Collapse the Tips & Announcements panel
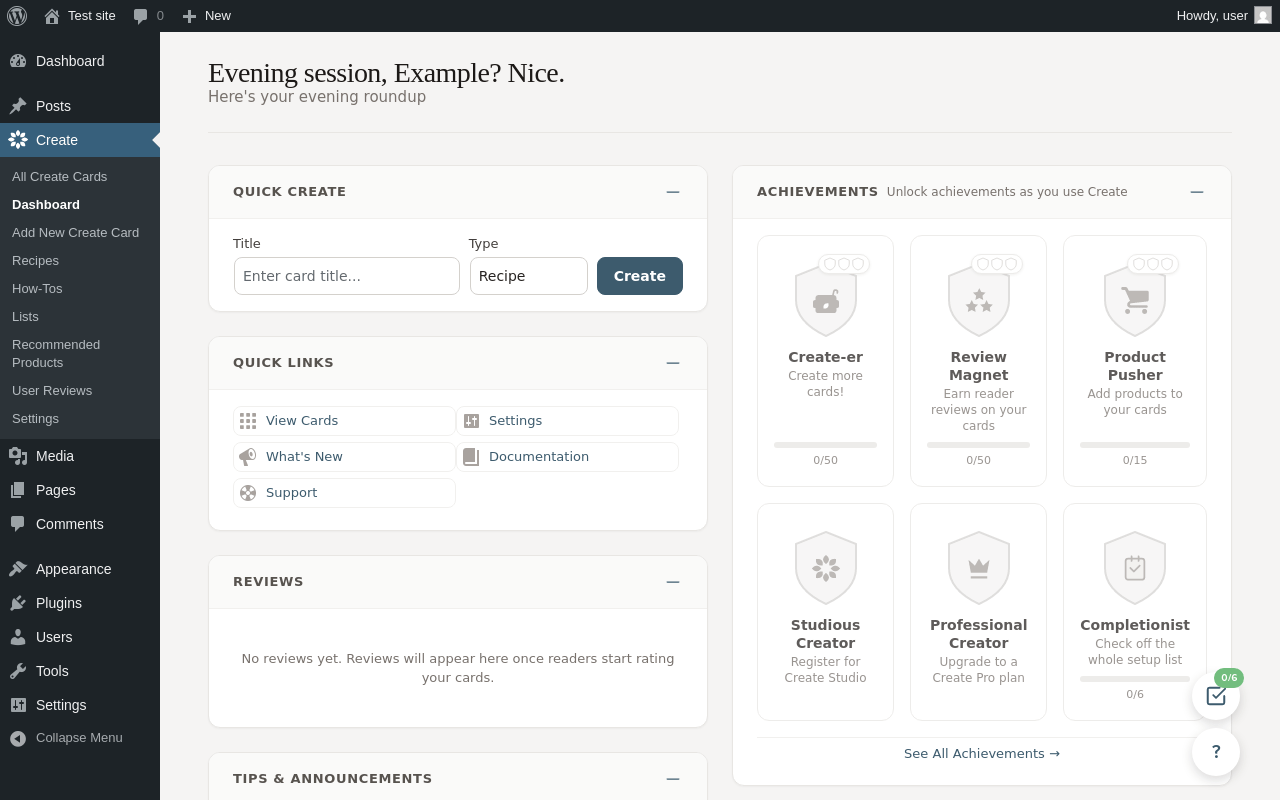 (x=673, y=779)
